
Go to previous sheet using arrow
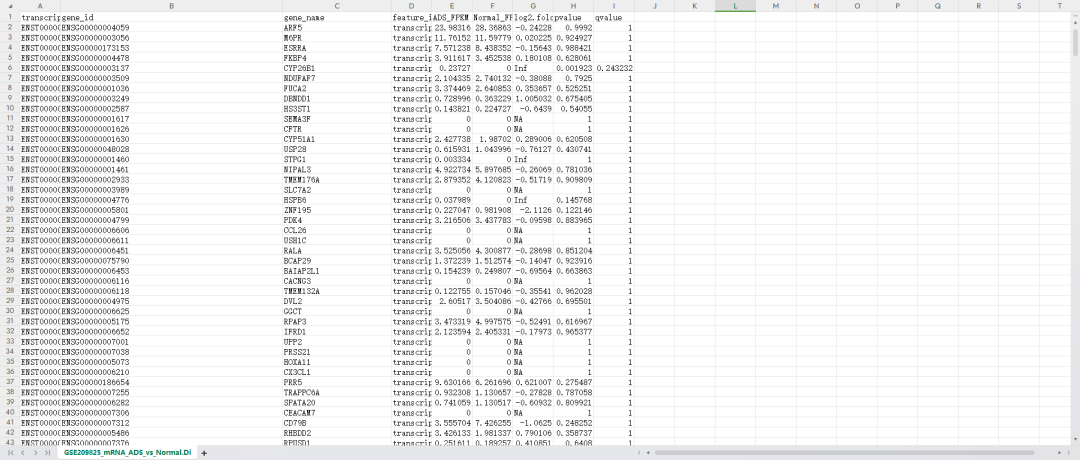(24, 453)
